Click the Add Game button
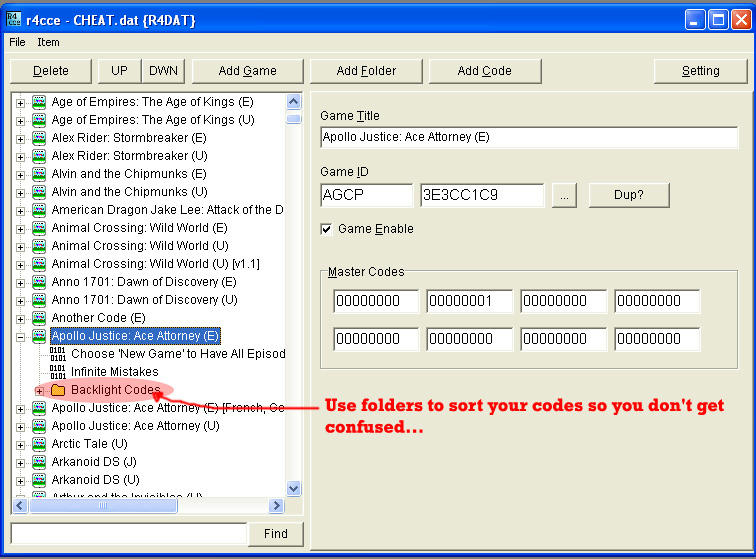This screenshot has height=559, width=756. (x=247, y=71)
